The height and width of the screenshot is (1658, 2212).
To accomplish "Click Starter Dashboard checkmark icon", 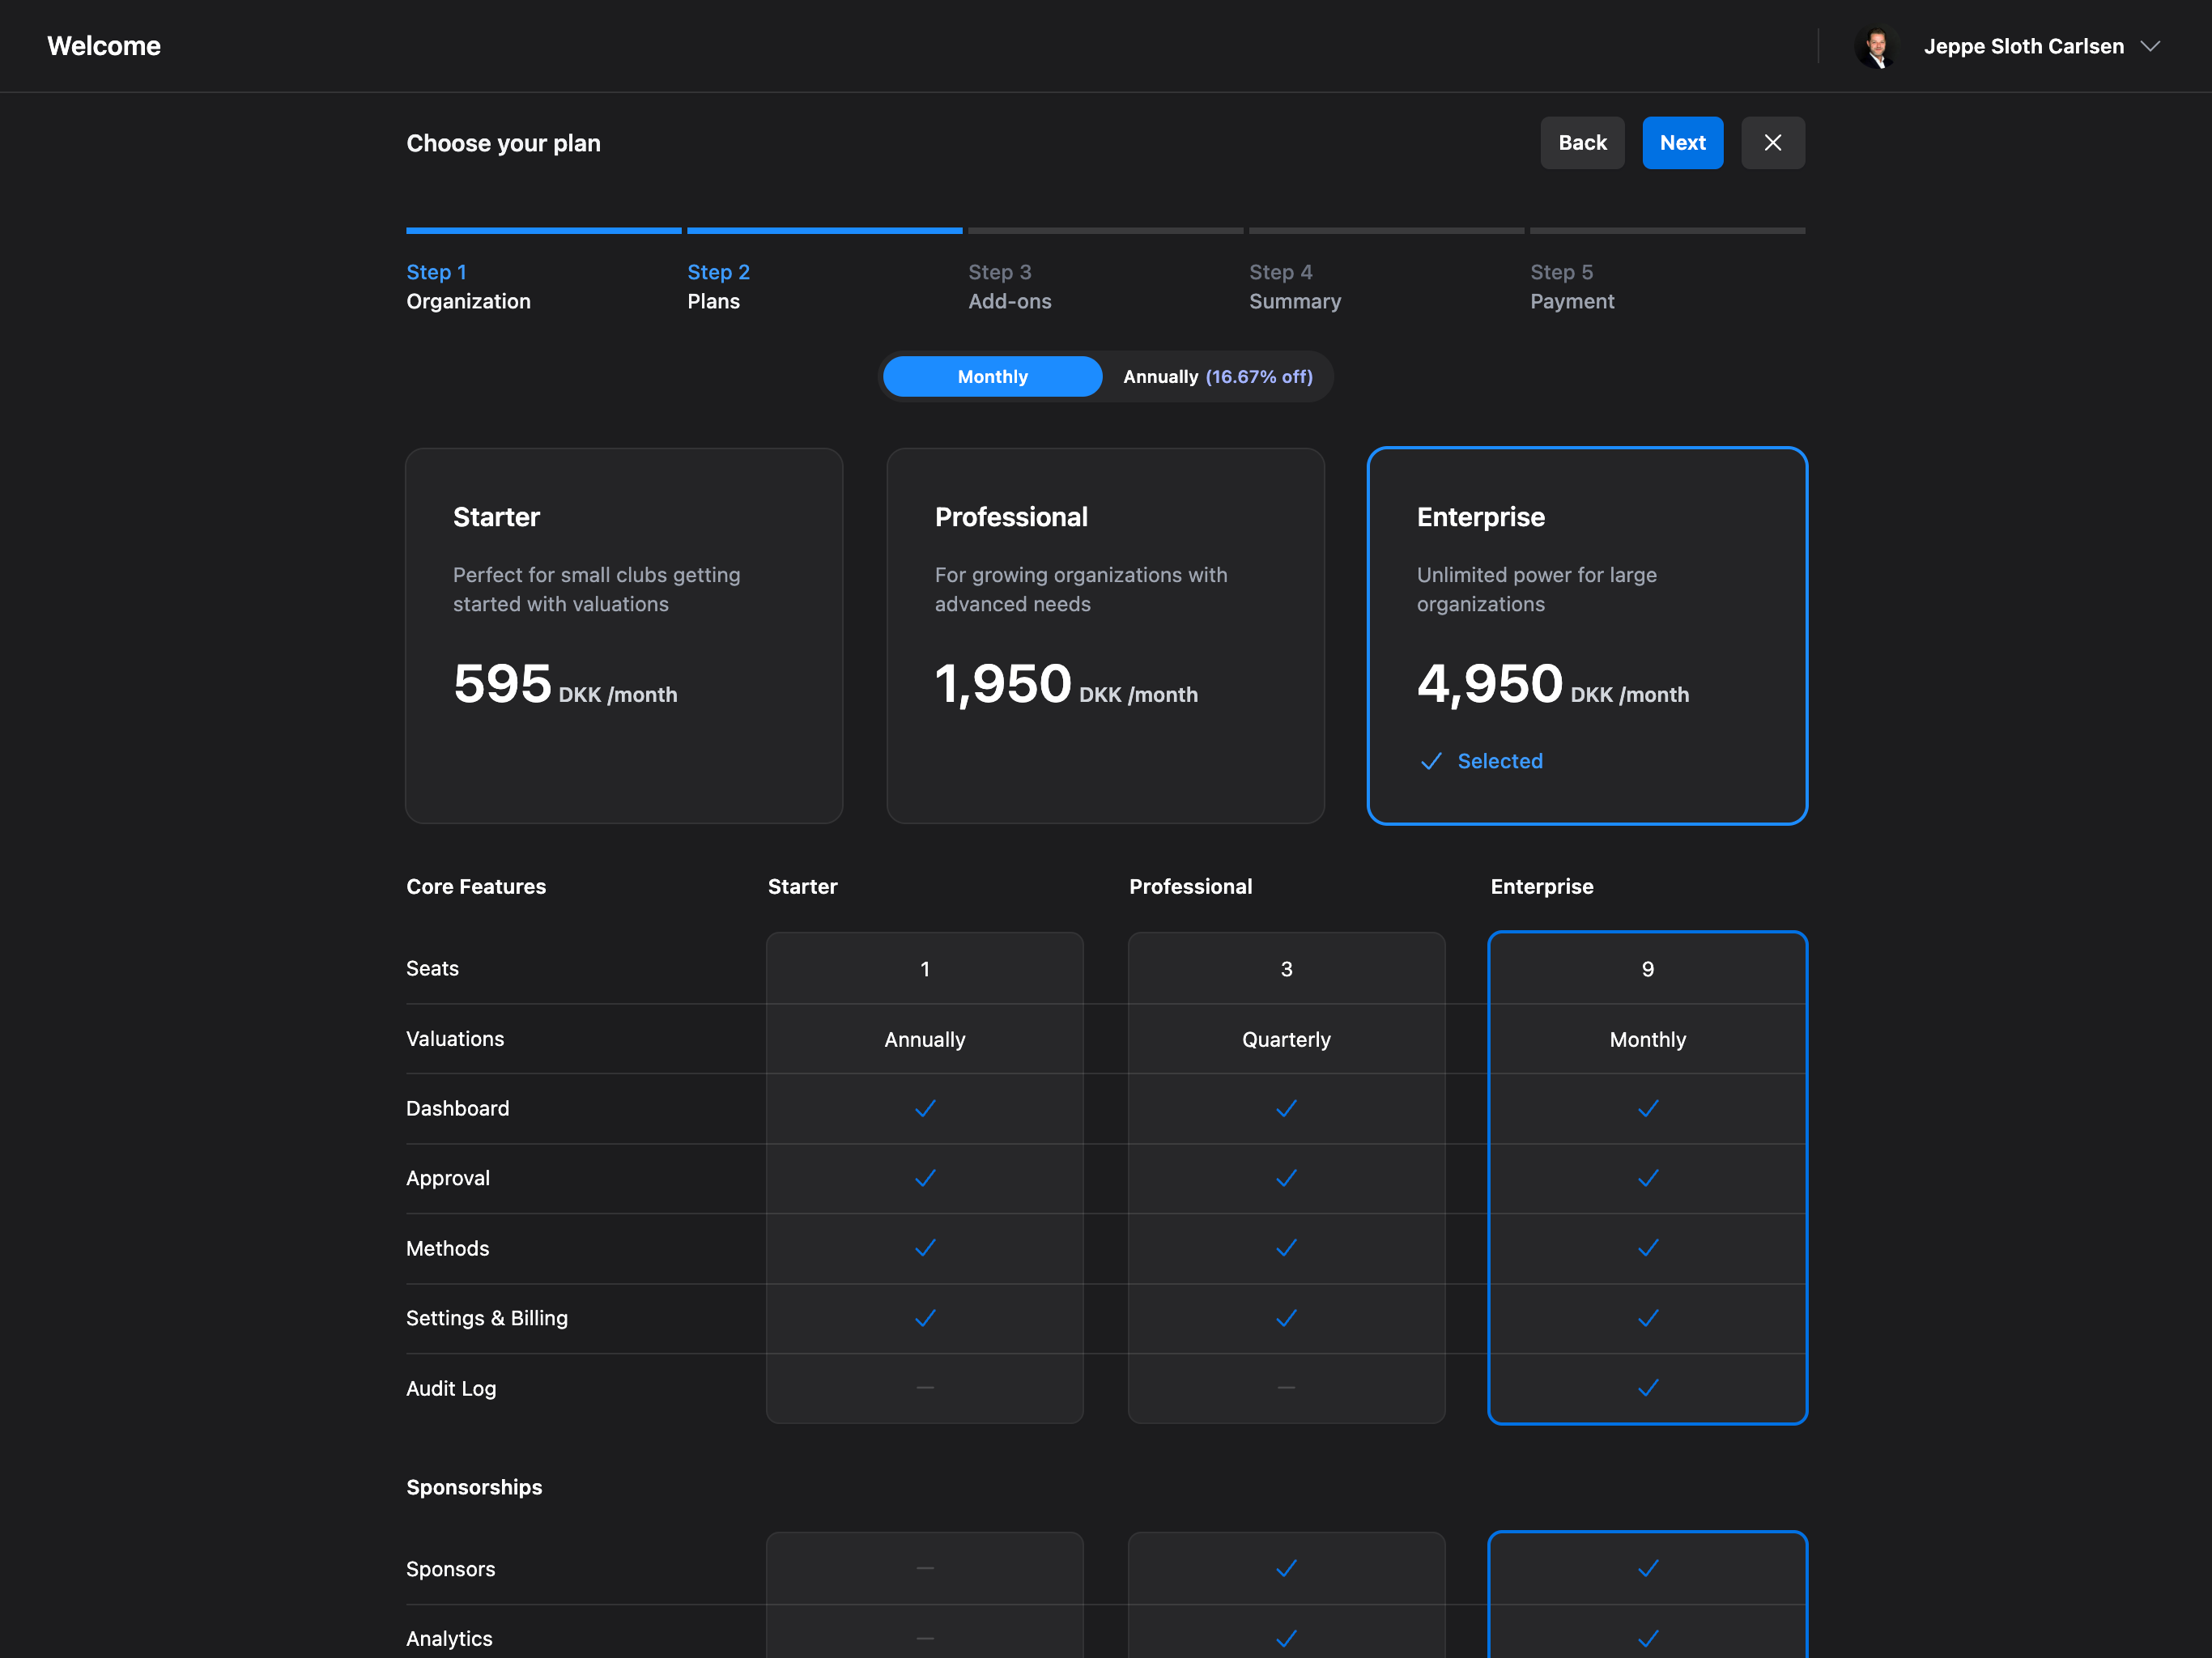I will pos(924,1108).
